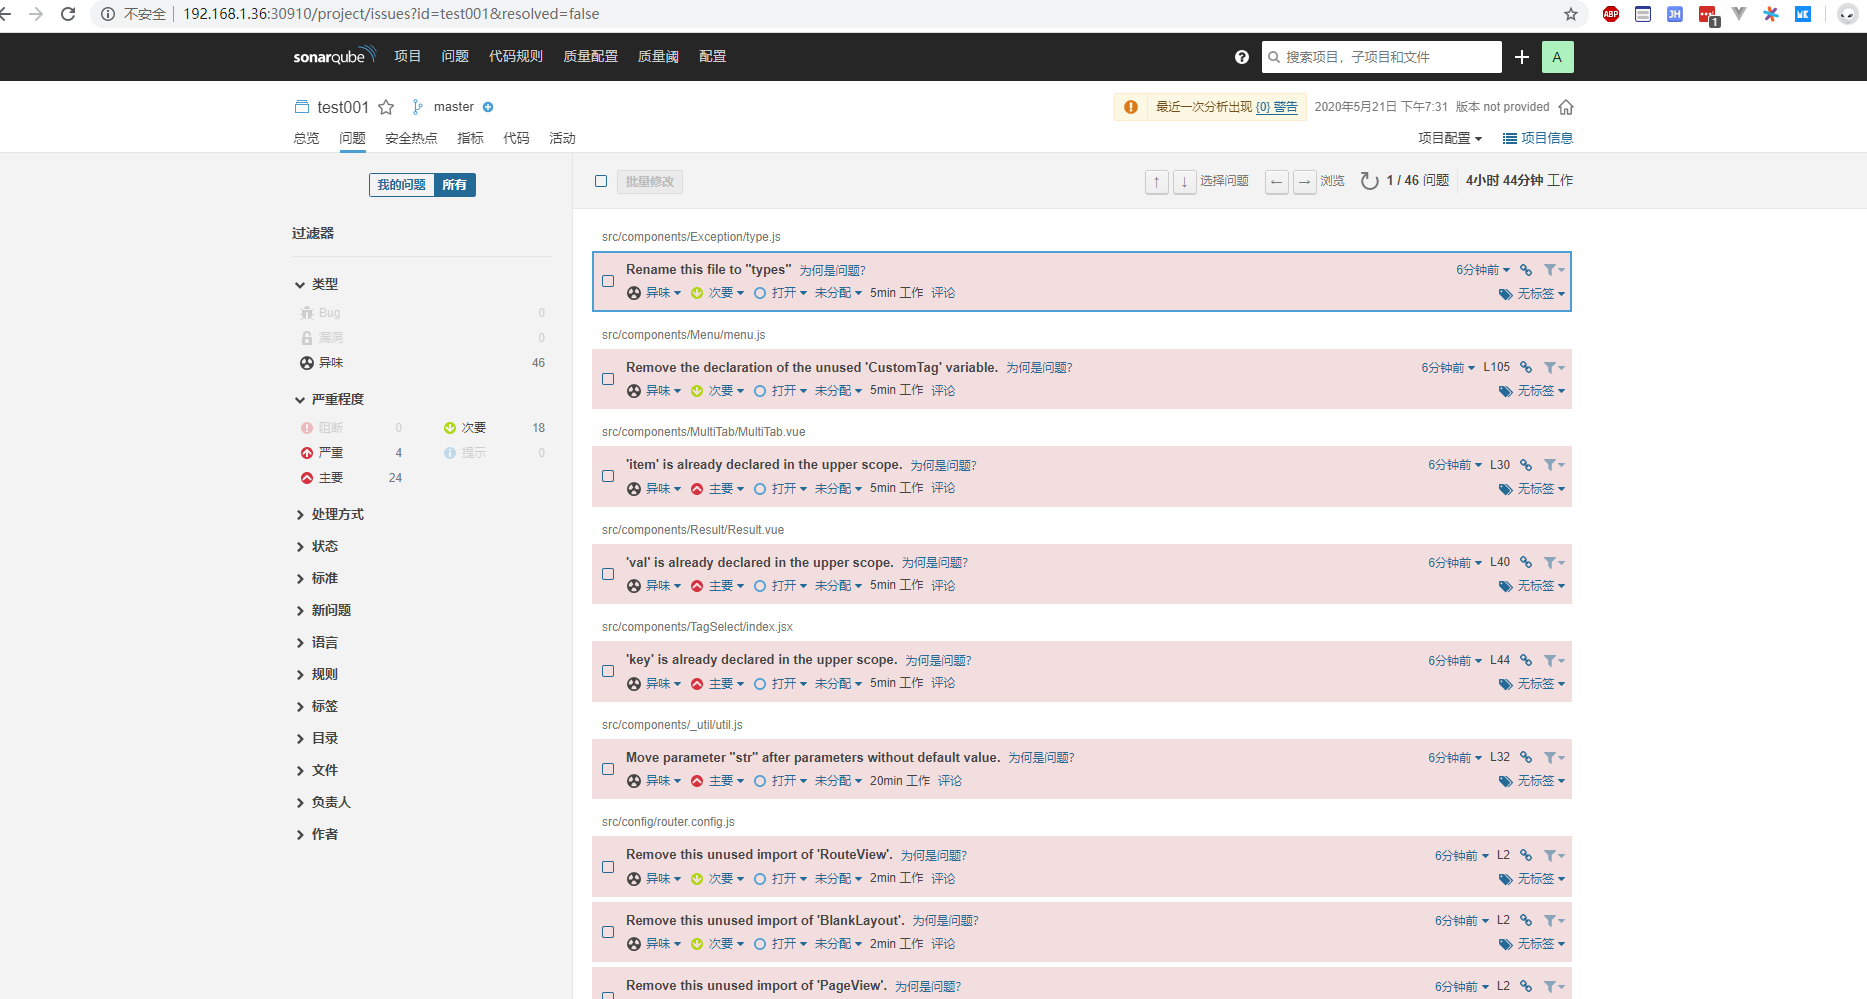This screenshot has height=999, width=1867.
Task: Switch to 安全热点 project tab
Action: (411, 138)
